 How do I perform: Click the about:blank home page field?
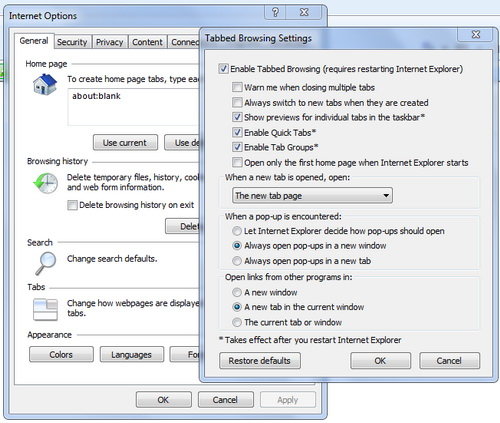point(133,107)
